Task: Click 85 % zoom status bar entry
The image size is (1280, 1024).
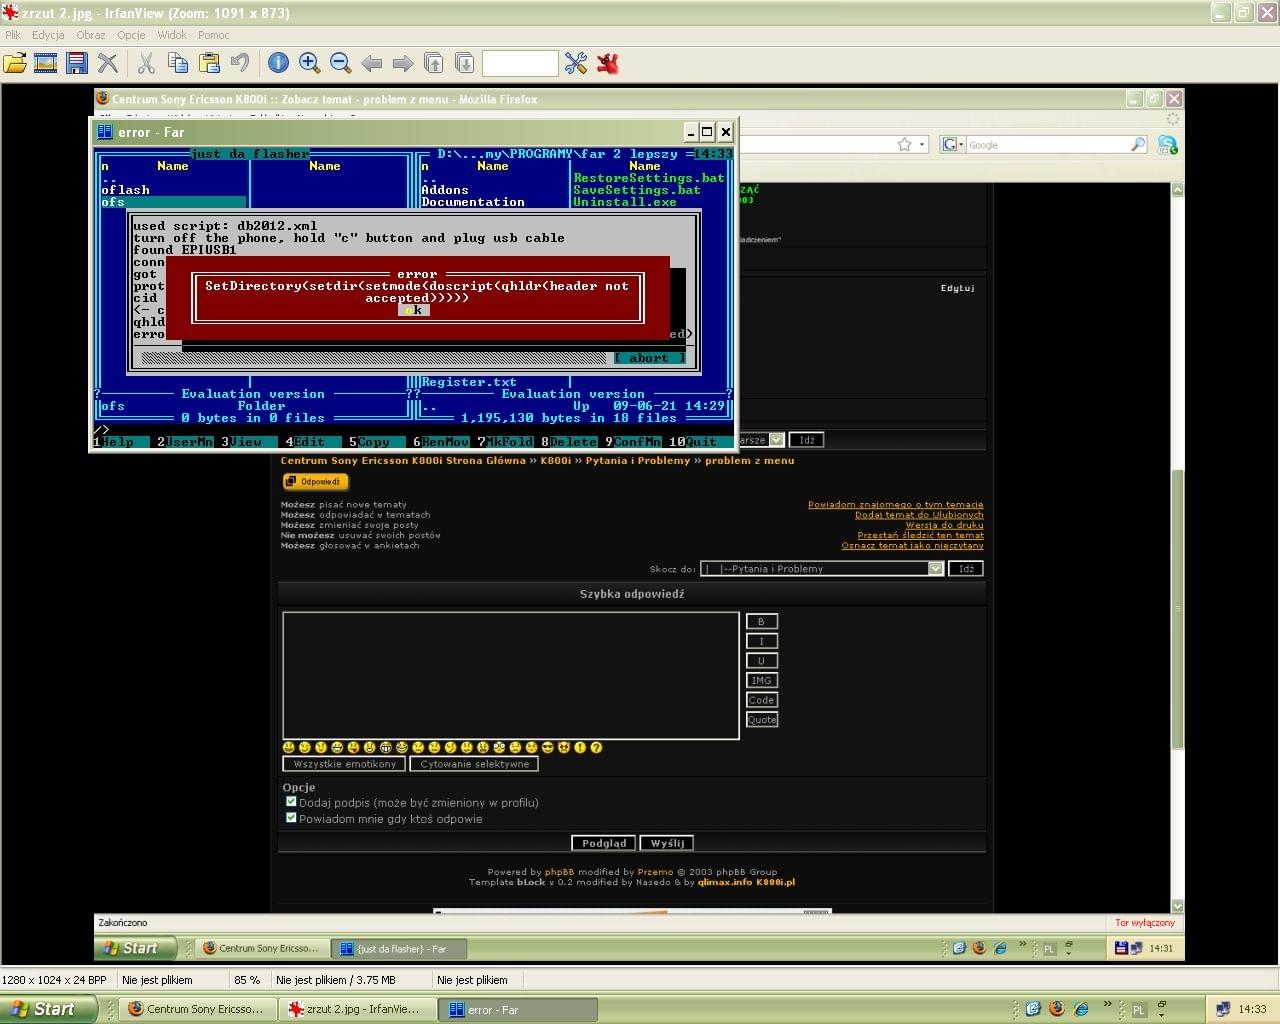Action: click(247, 980)
